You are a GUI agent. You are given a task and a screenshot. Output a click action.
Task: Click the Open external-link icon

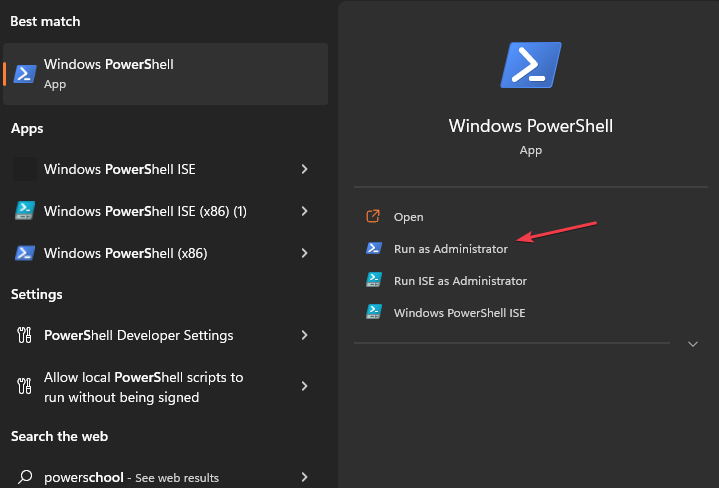[x=373, y=216]
